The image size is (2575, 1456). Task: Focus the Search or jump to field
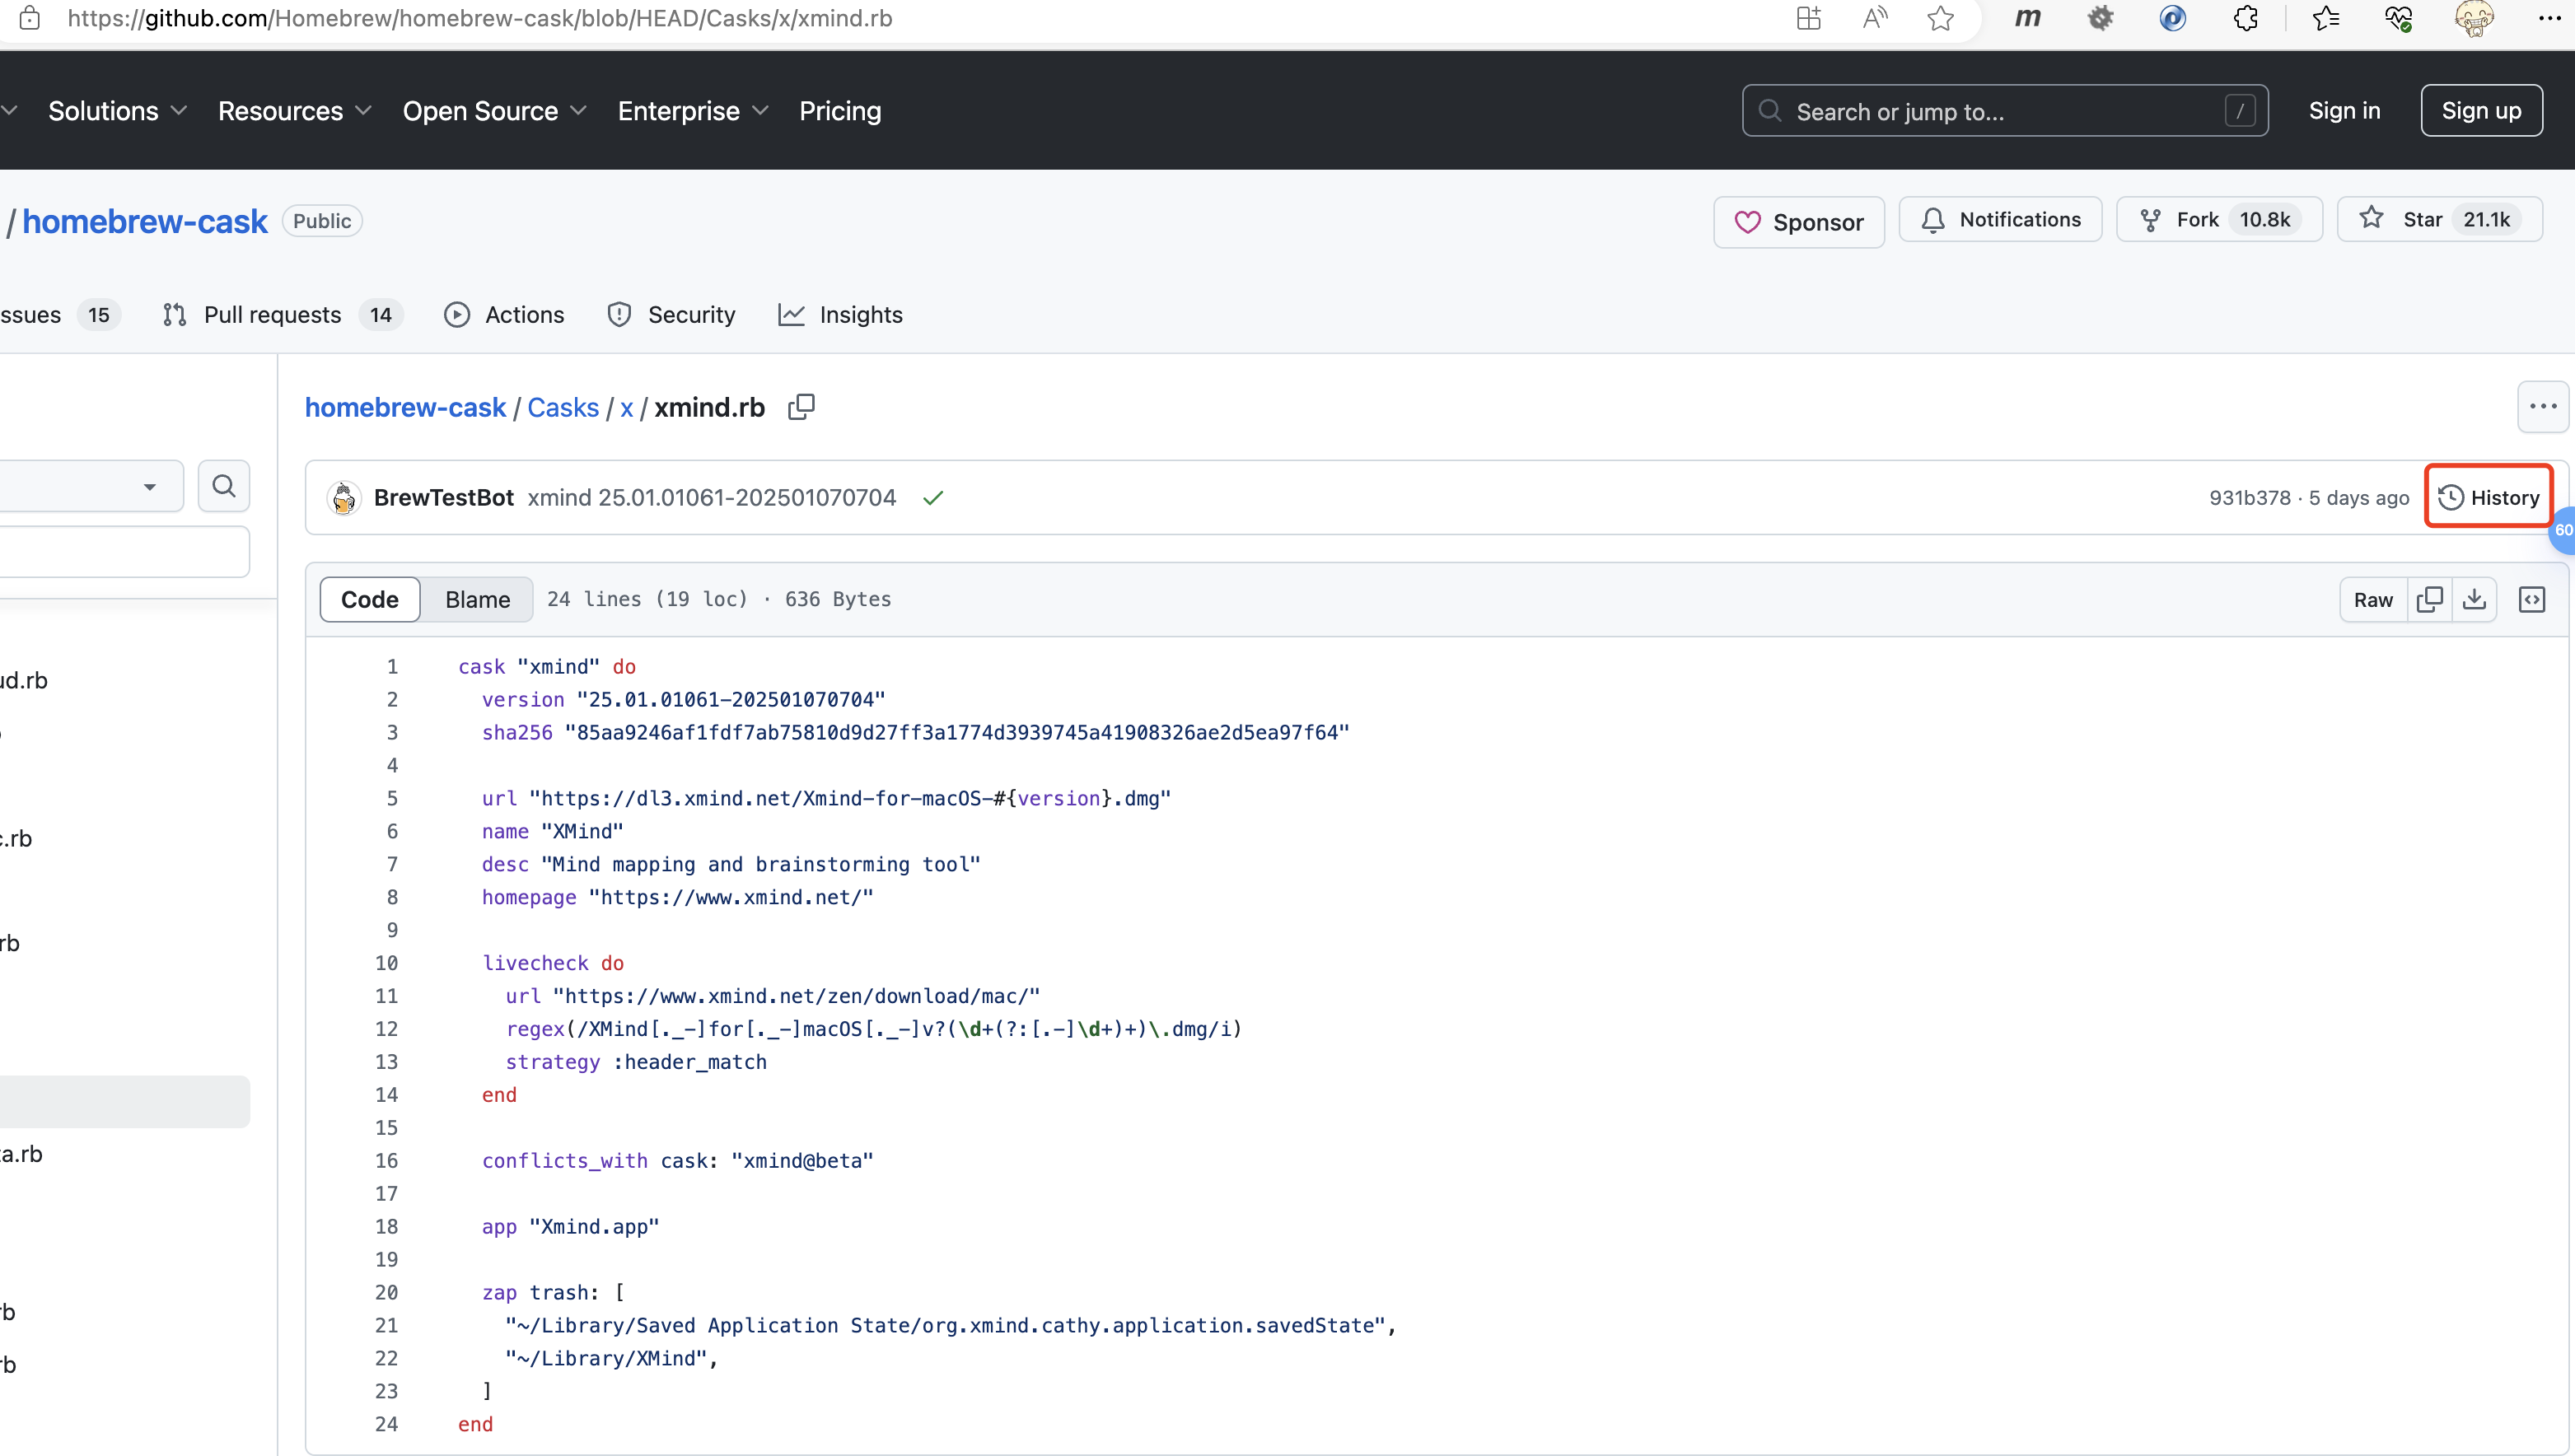pyautogui.click(x=2003, y=111)
